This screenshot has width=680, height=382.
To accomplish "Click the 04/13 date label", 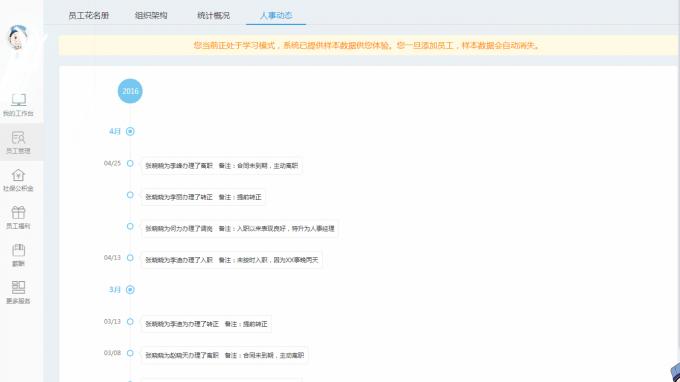I will [x=112, y=258].
